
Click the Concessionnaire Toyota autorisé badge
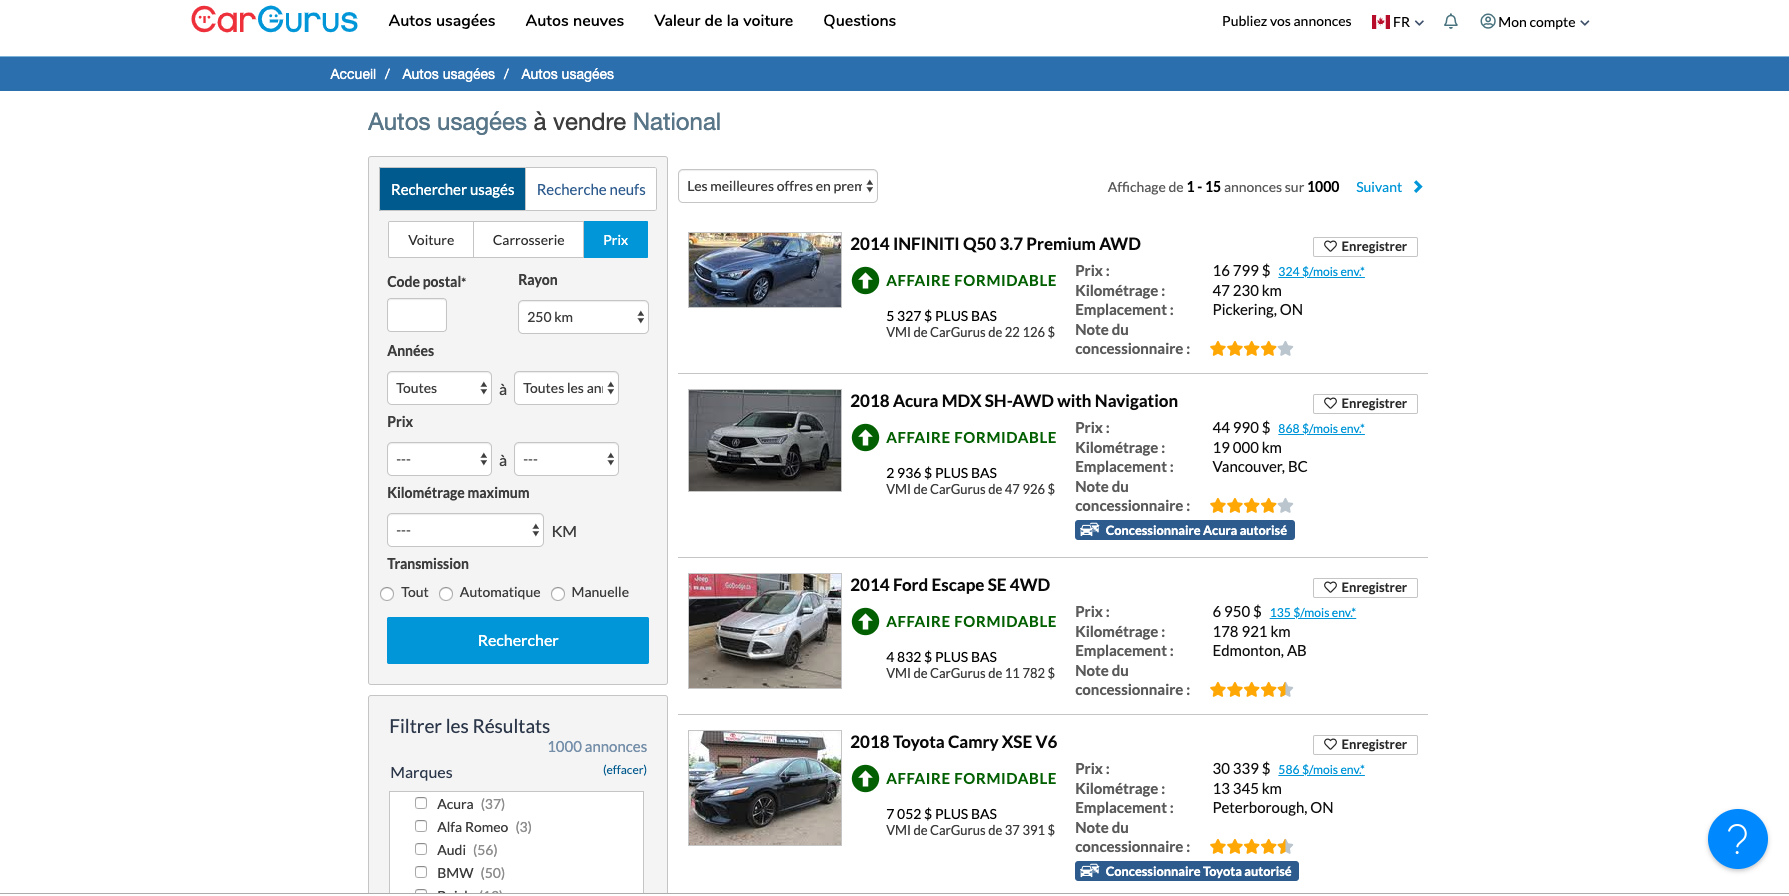(x=1187, y=871)
